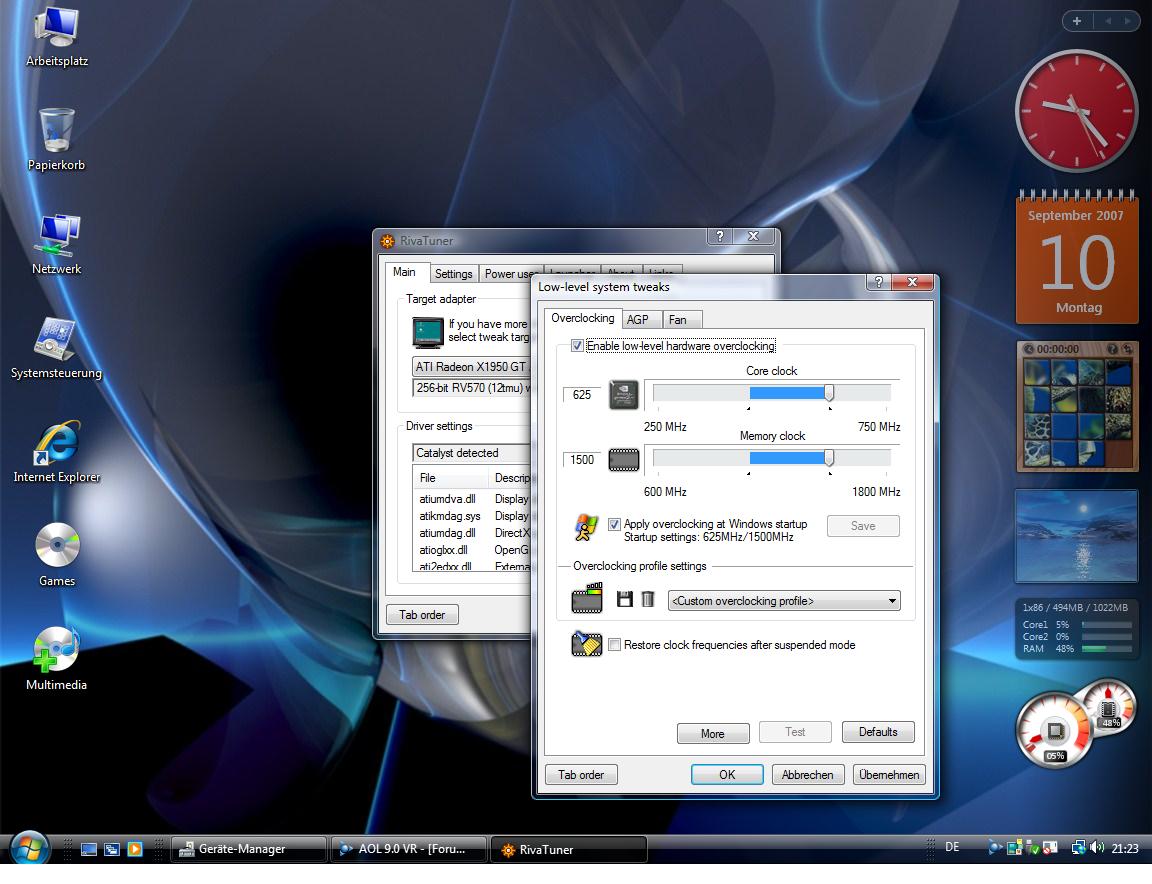Click the suspended mode restore icon
The width and height of the screenshot is (1152, 884).
point(586,644)
